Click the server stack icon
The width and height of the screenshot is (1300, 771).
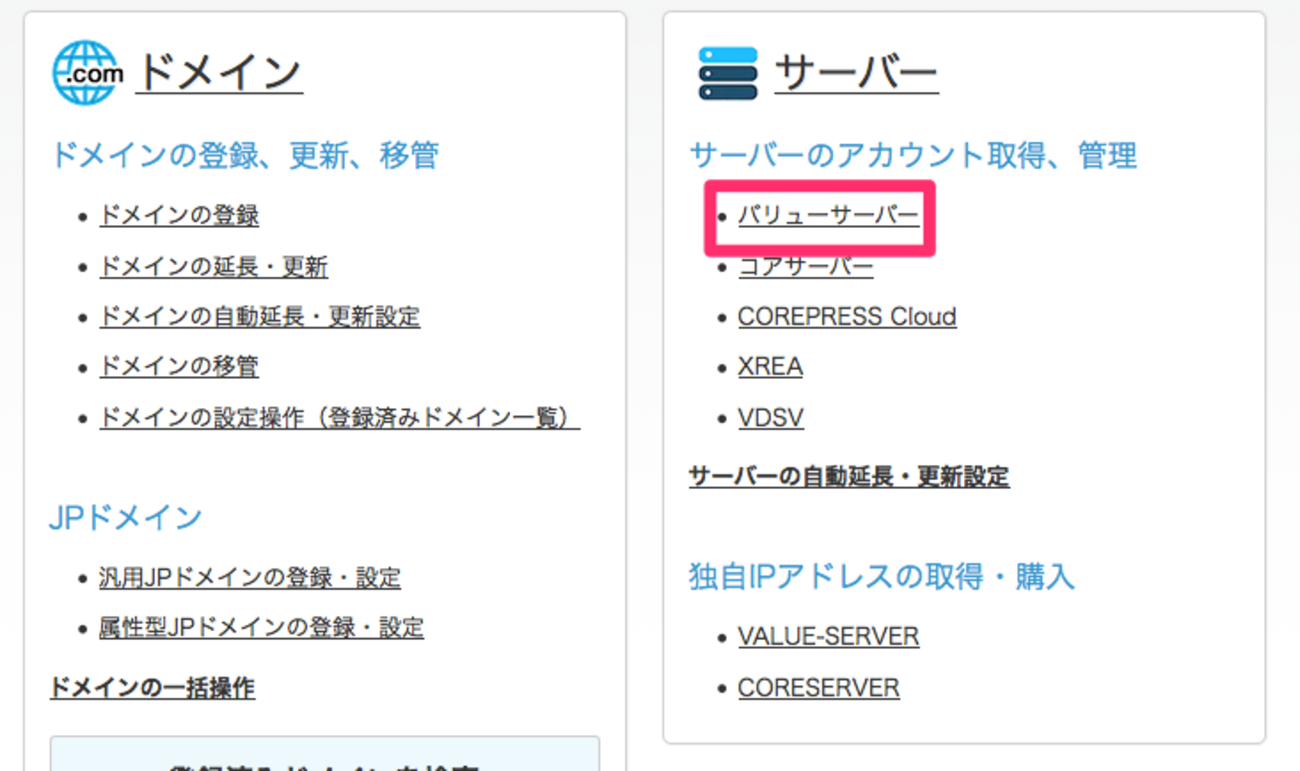tap(728, 73)
